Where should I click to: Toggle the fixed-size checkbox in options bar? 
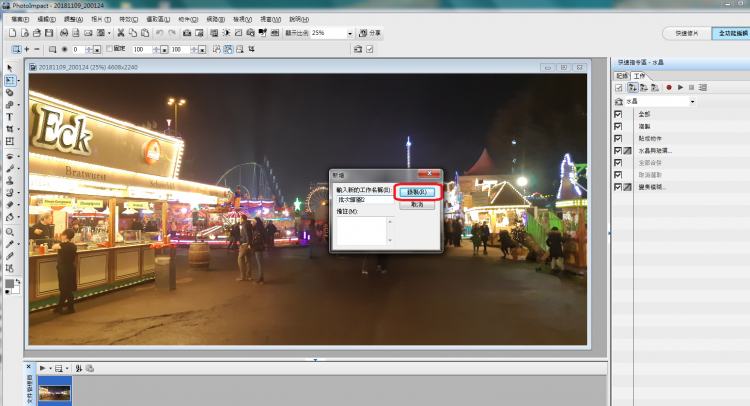tap(109, 48)
